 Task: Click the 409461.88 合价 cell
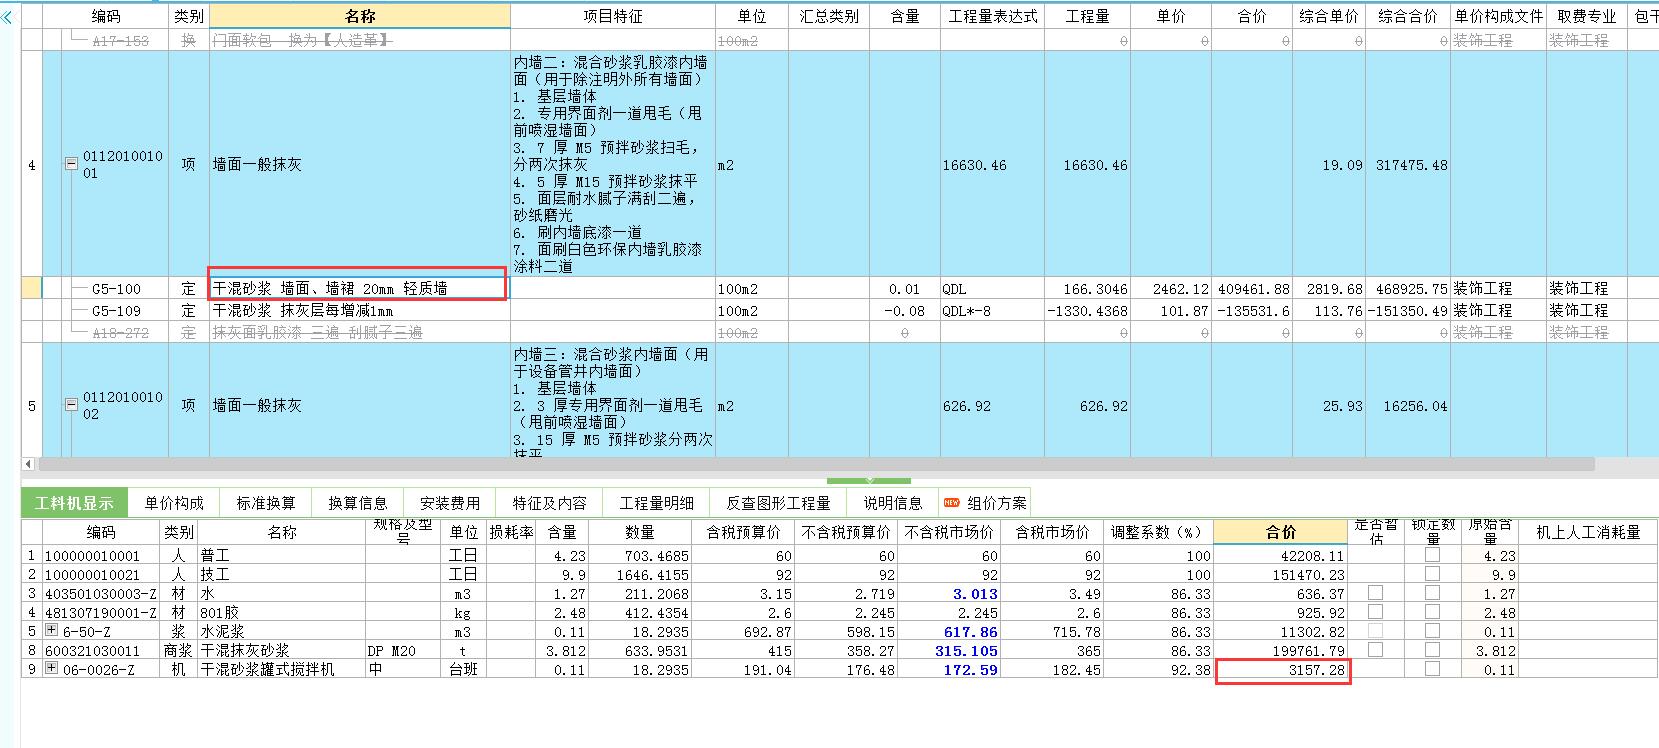click(1252, 288)
